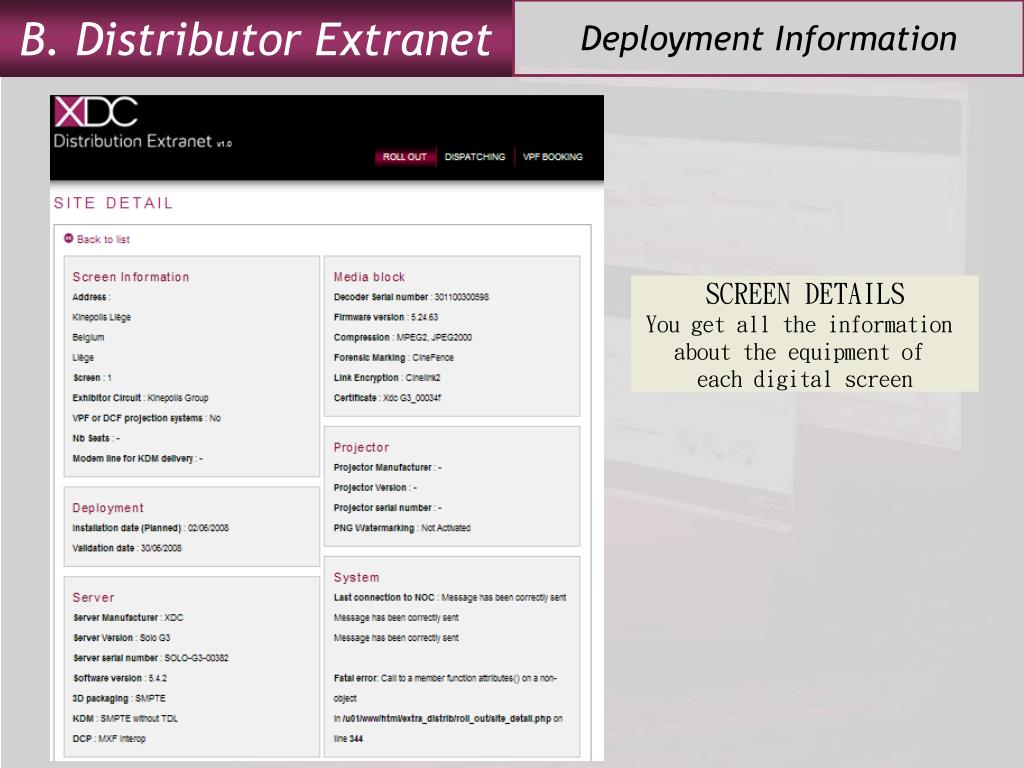The image size is (1024, 768).
Task: Click the B. Distributor Extranet slide title
Action: [x=255, y=40]
